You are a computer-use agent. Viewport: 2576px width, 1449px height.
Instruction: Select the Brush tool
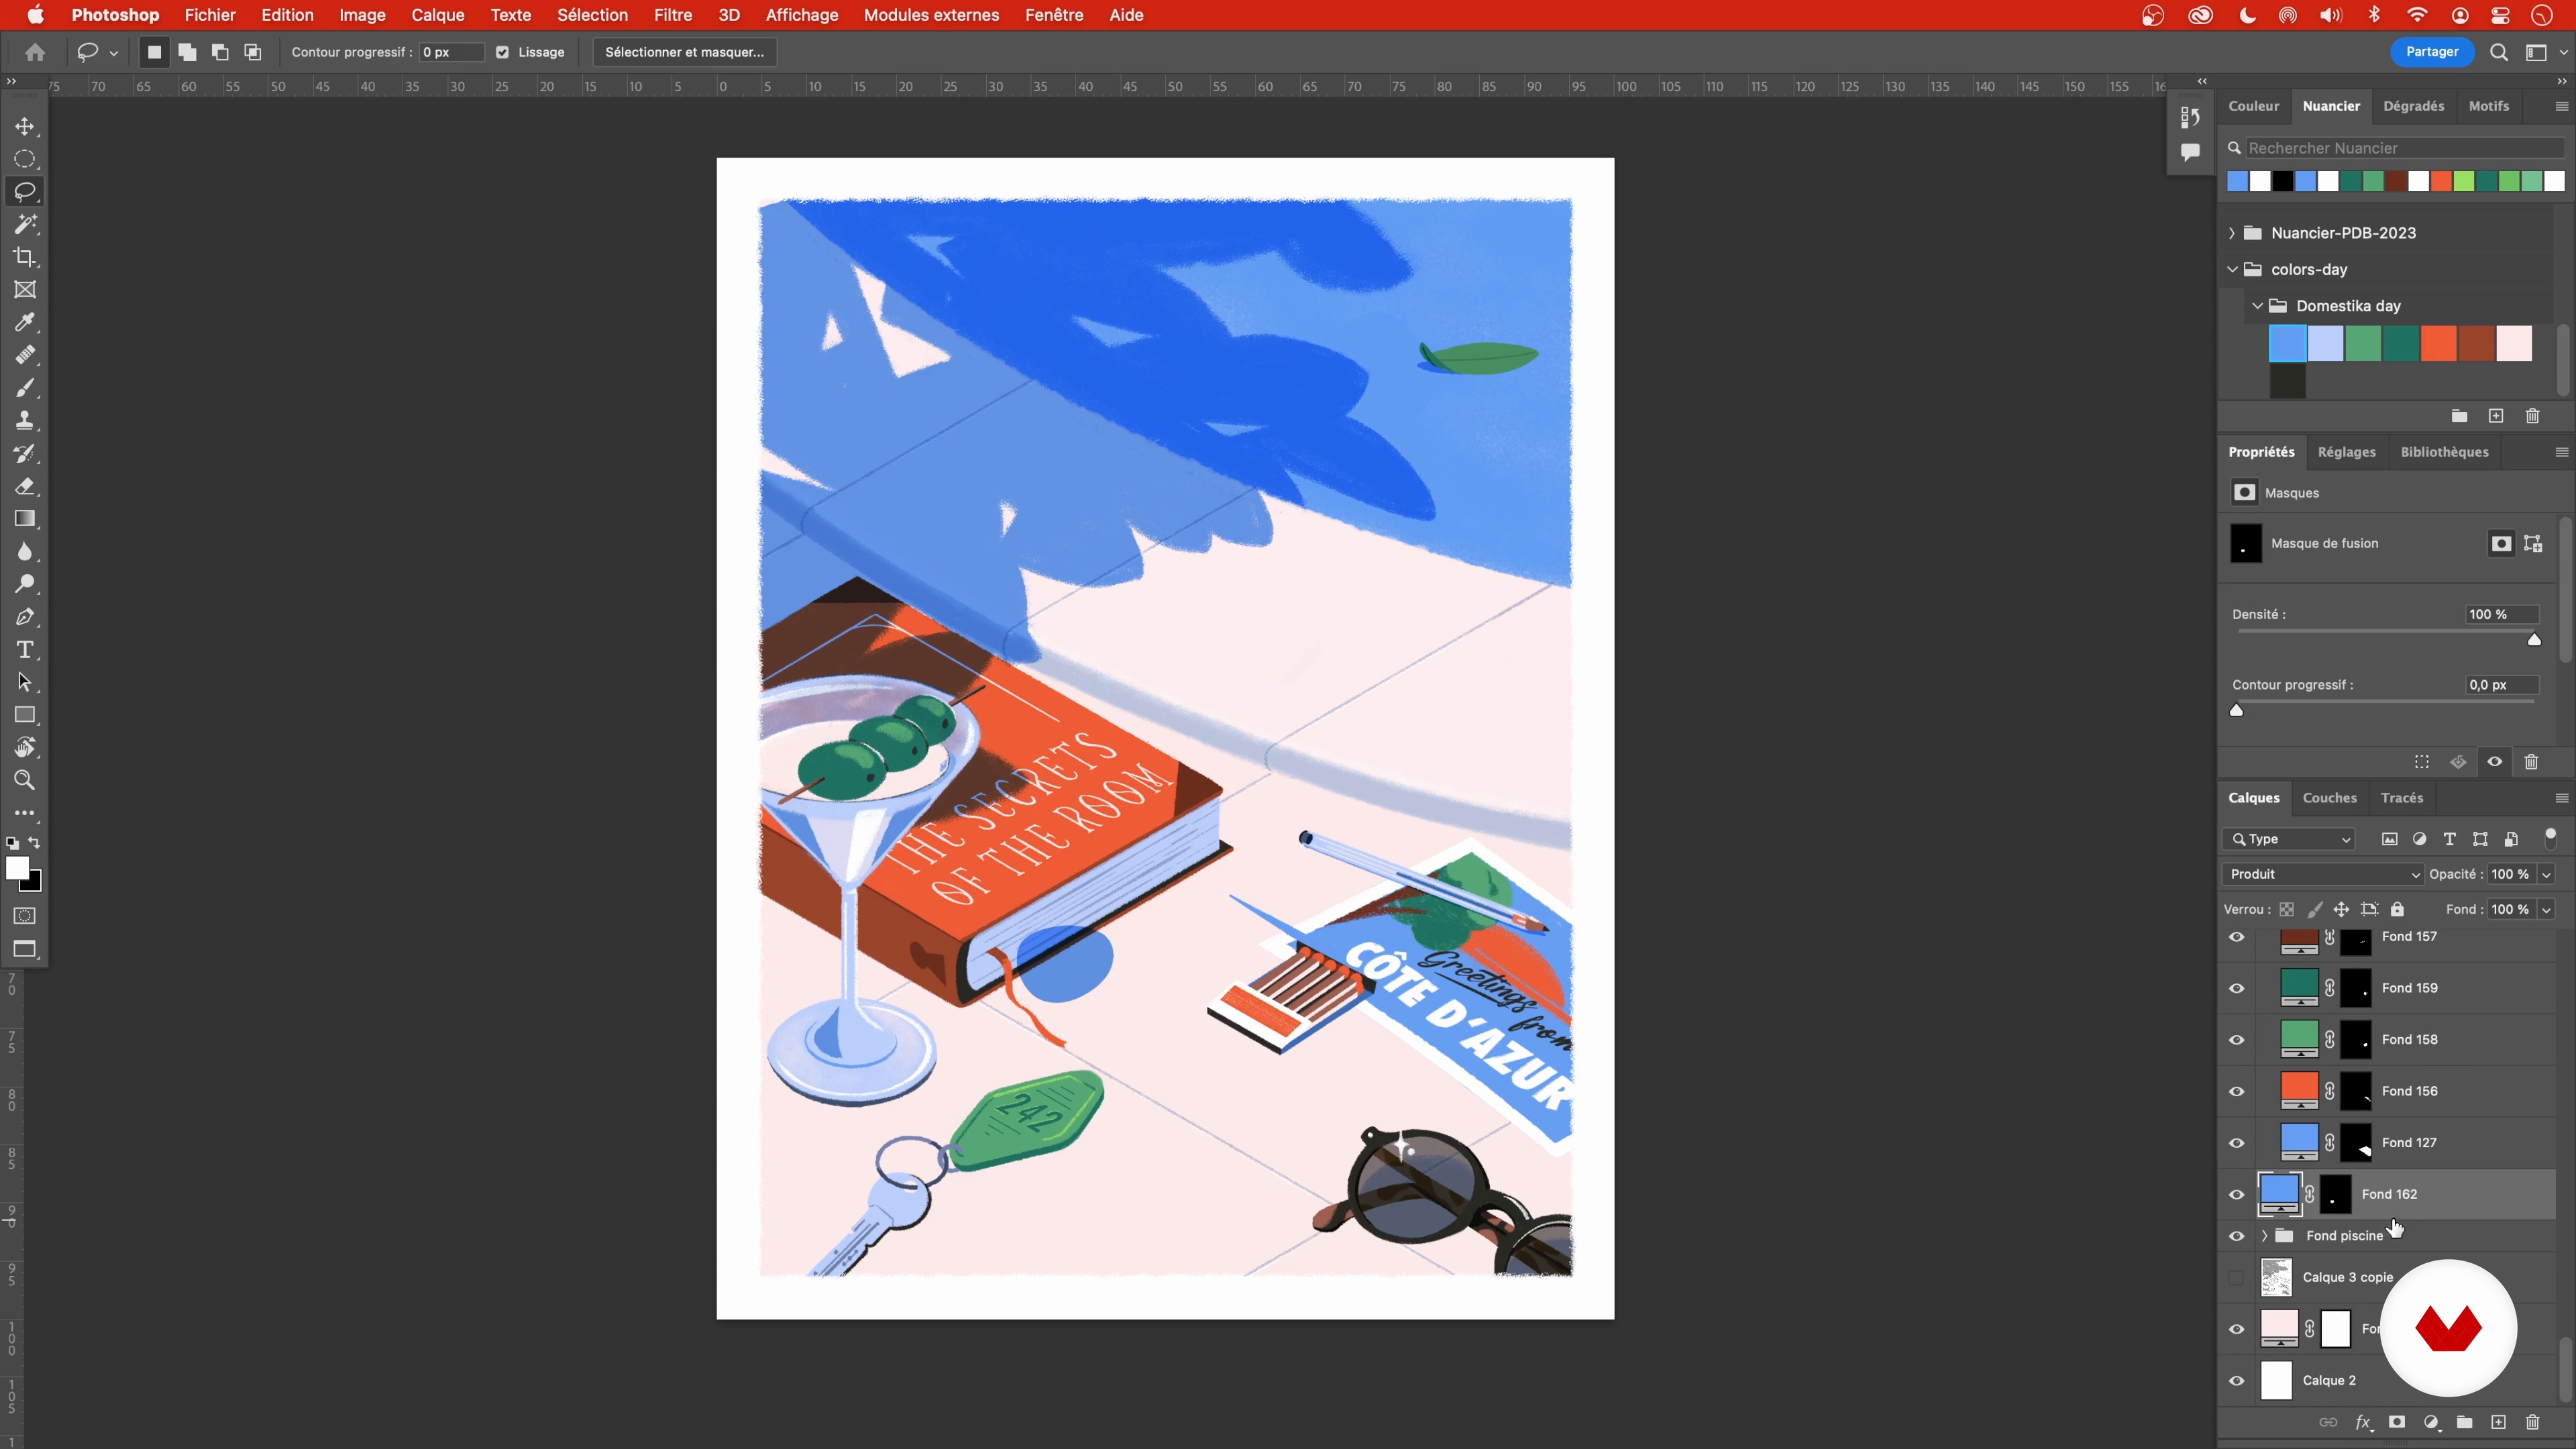click(25, 388)
